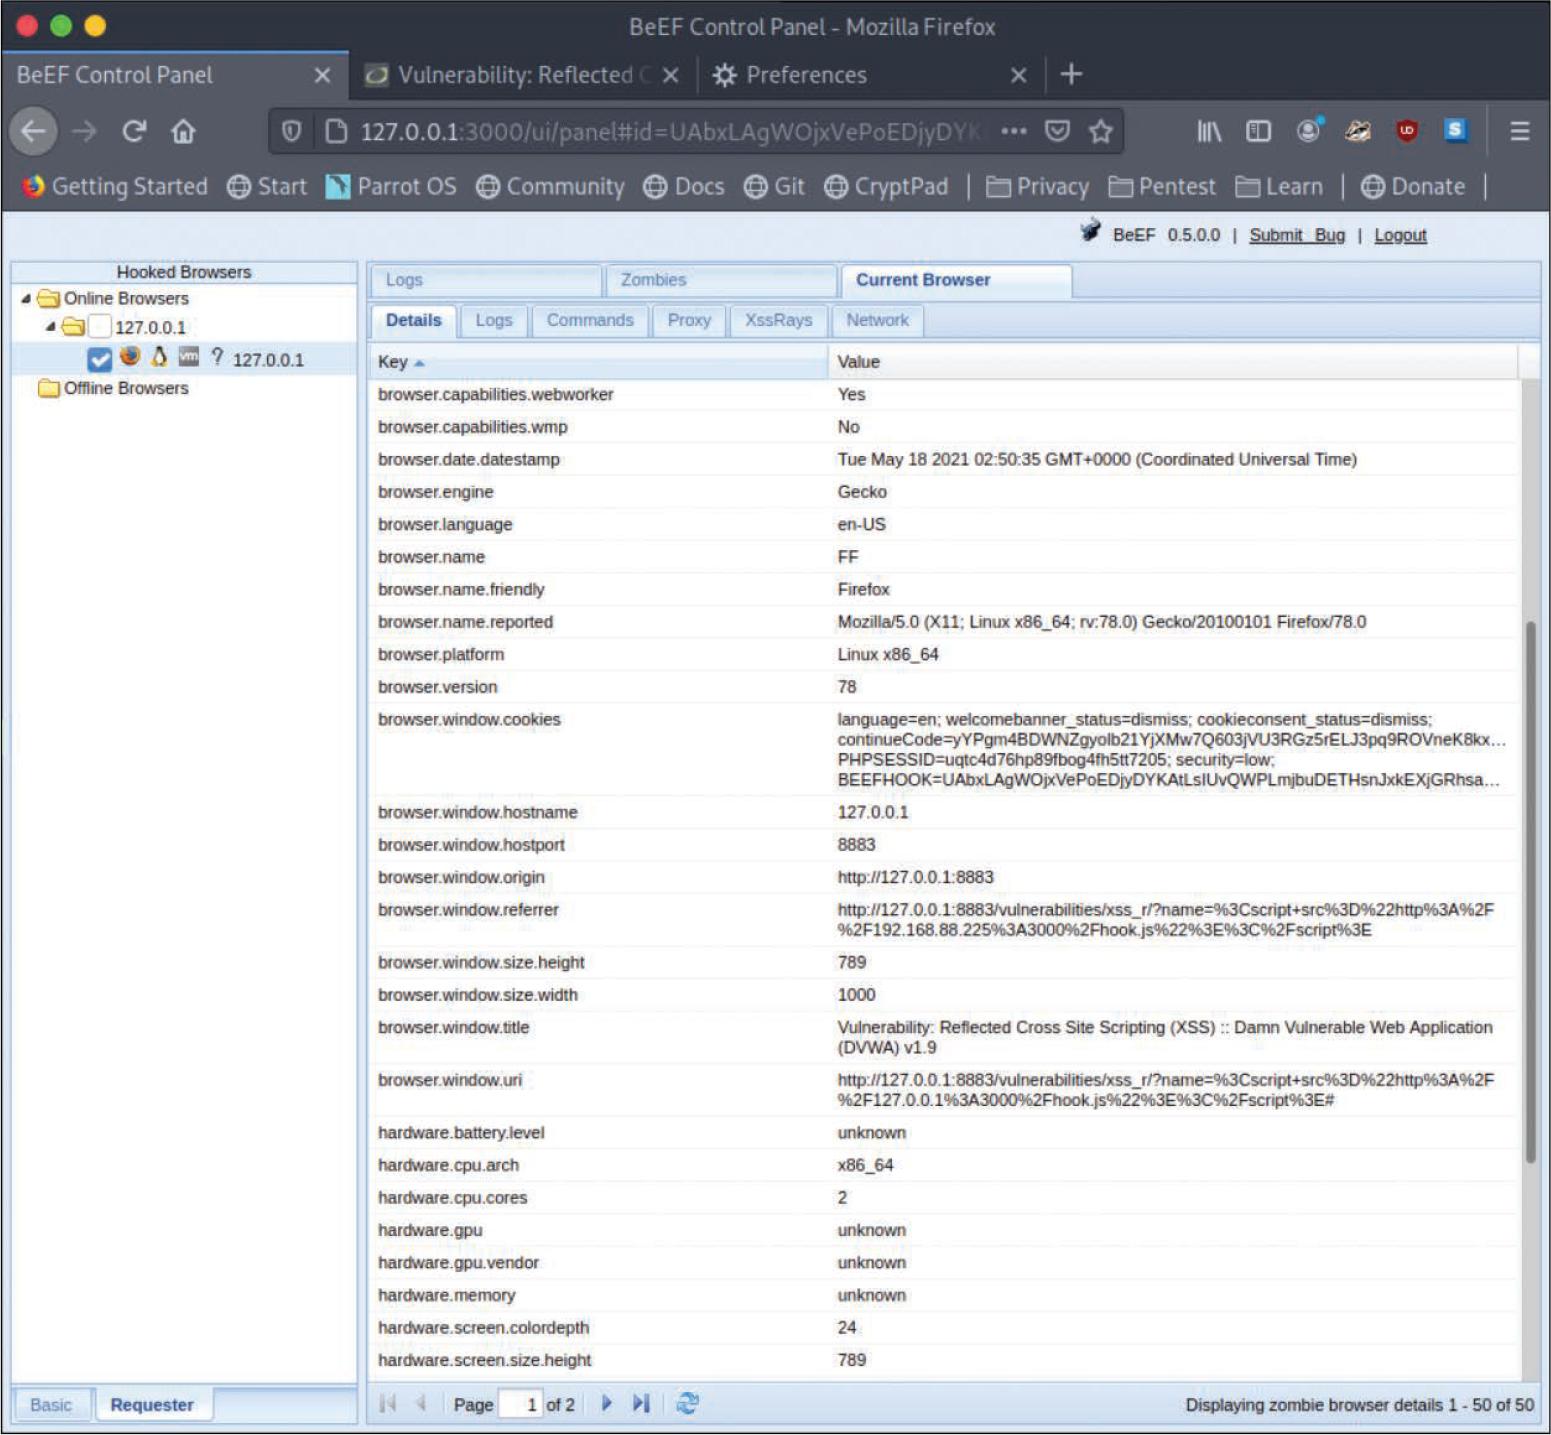Open the XssRays tab
The image size is (1551, 1435).
click(x=777, y=320)
